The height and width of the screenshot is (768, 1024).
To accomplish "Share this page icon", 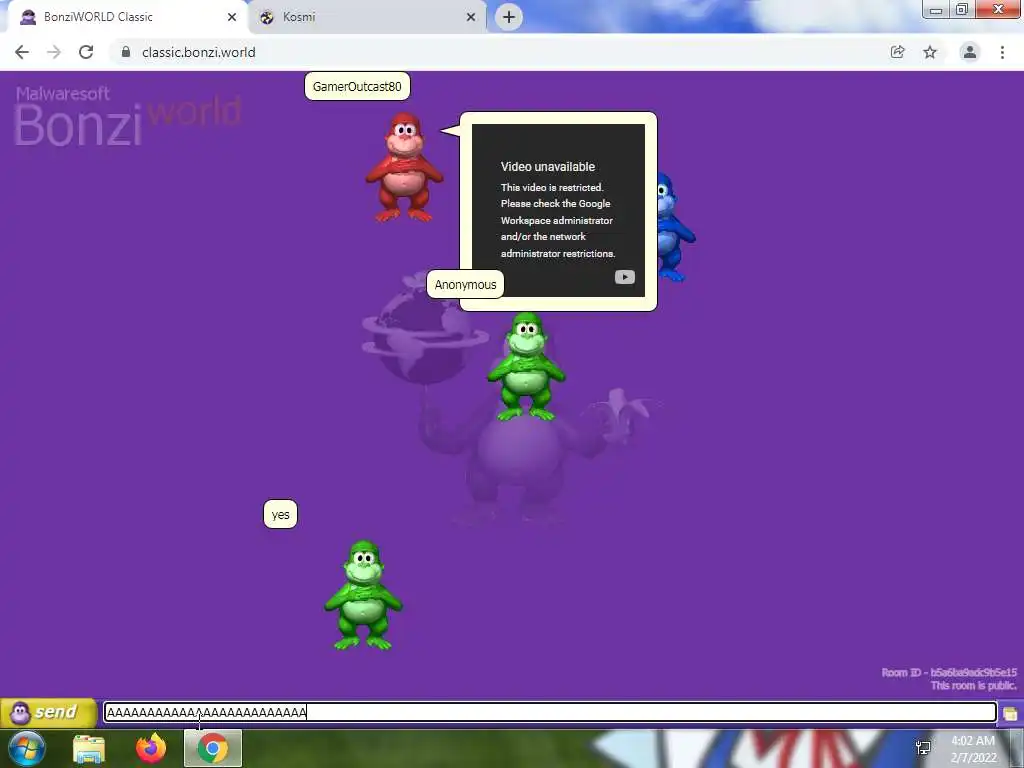I will 898,52.
